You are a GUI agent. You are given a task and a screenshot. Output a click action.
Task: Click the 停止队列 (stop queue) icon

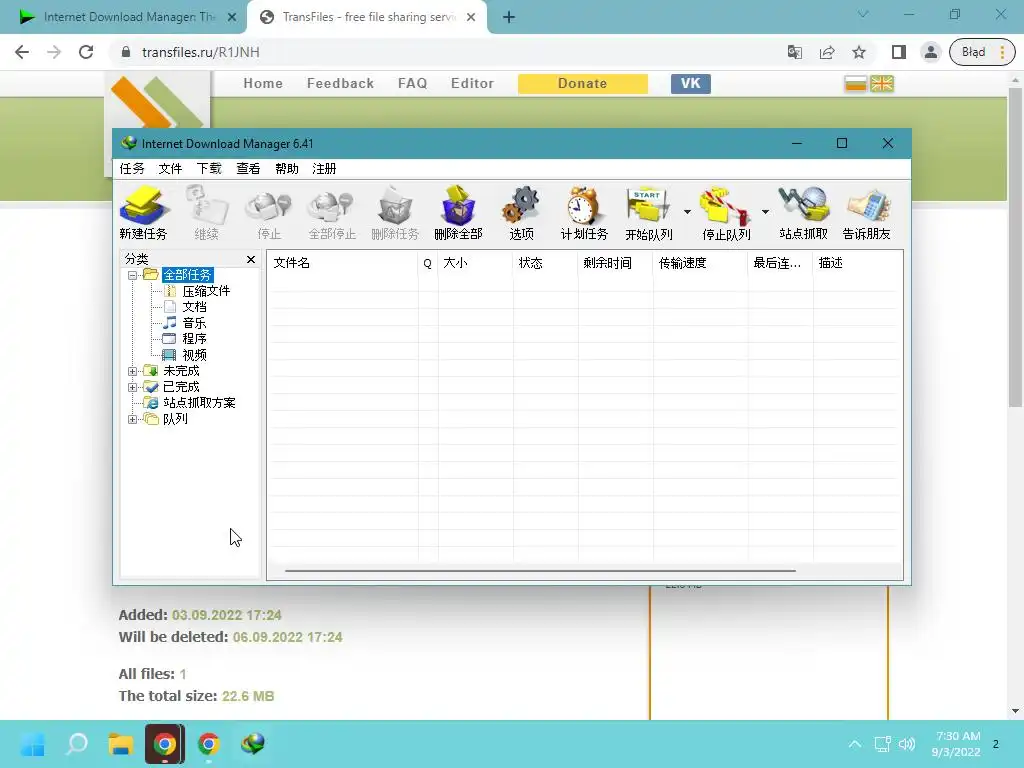coord(726,212)
